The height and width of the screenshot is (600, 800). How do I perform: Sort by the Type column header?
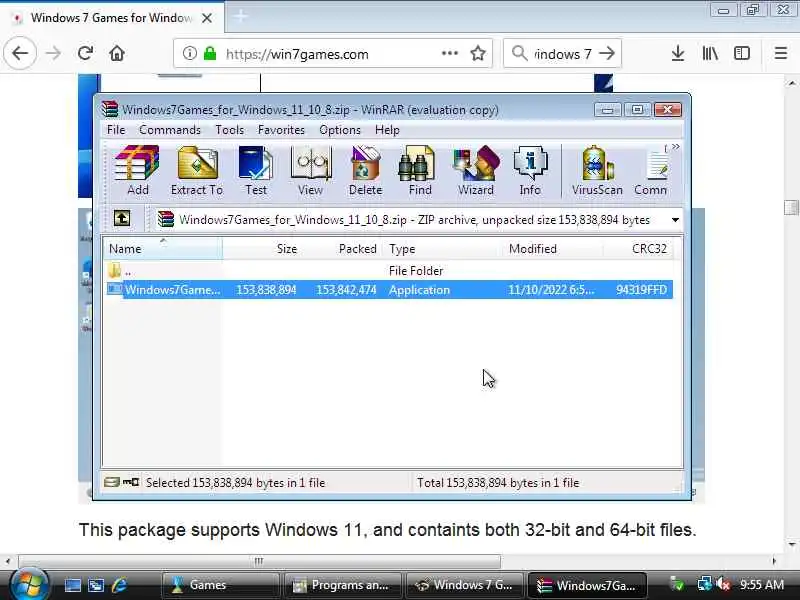tap(441, 249)
